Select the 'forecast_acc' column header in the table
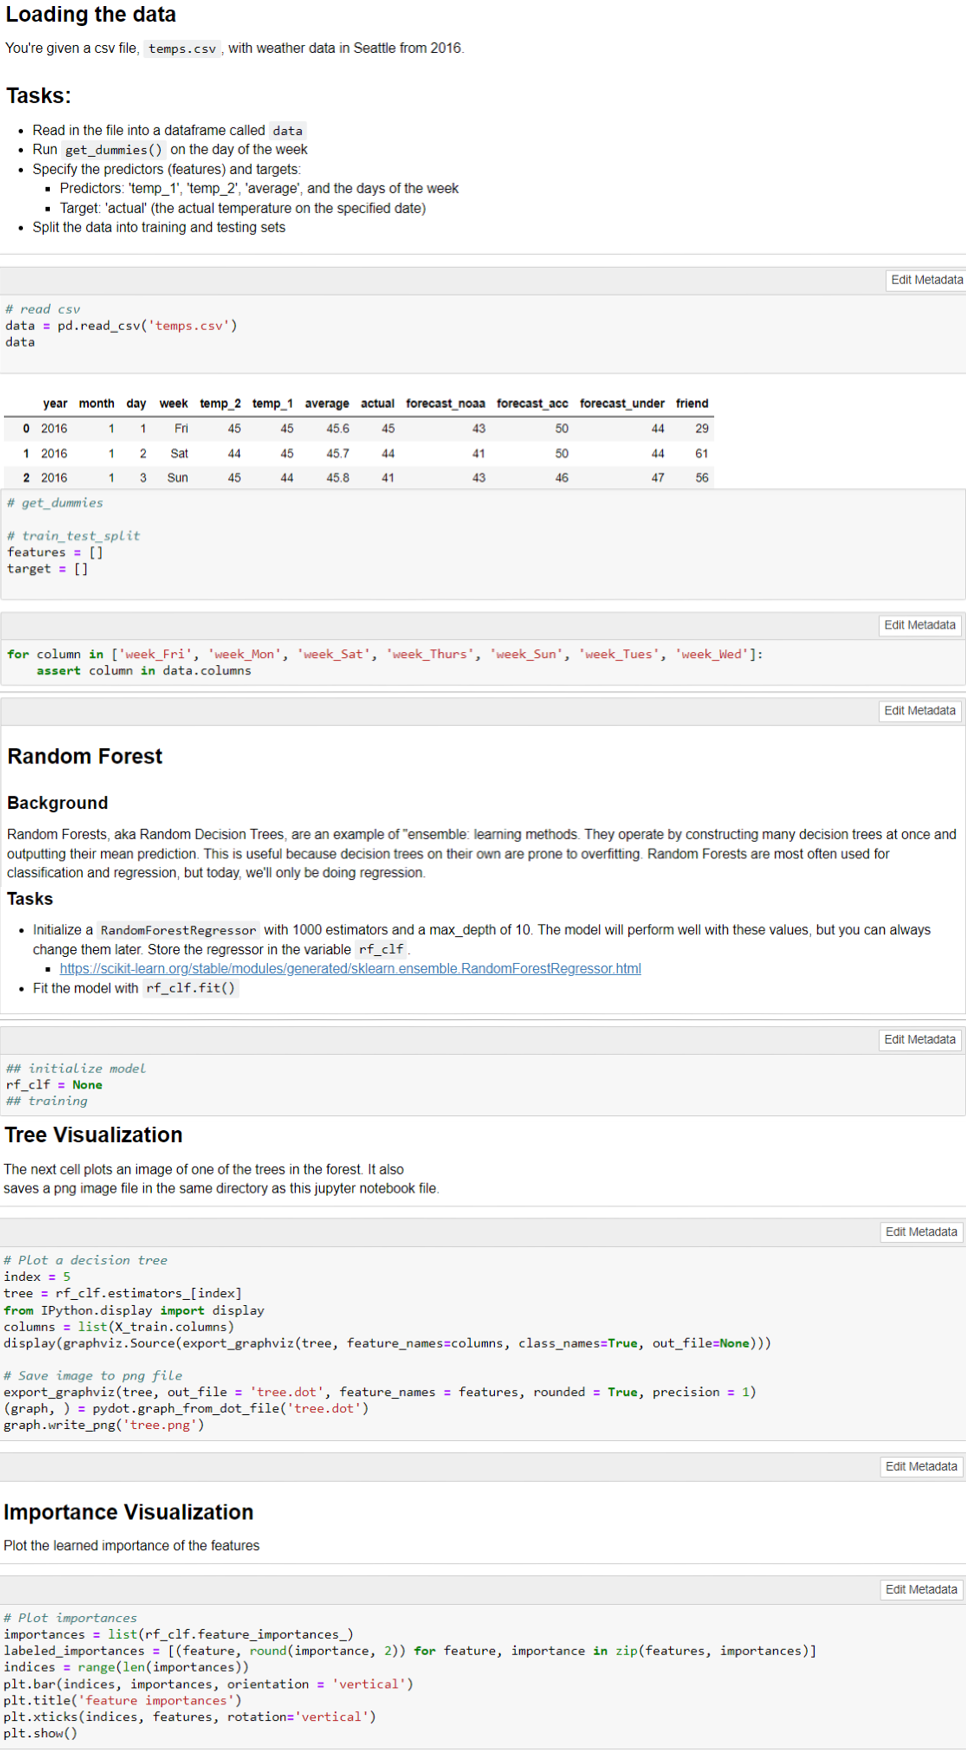The height and width of the screenshot is (1752, 966). [x=532, y=404]
